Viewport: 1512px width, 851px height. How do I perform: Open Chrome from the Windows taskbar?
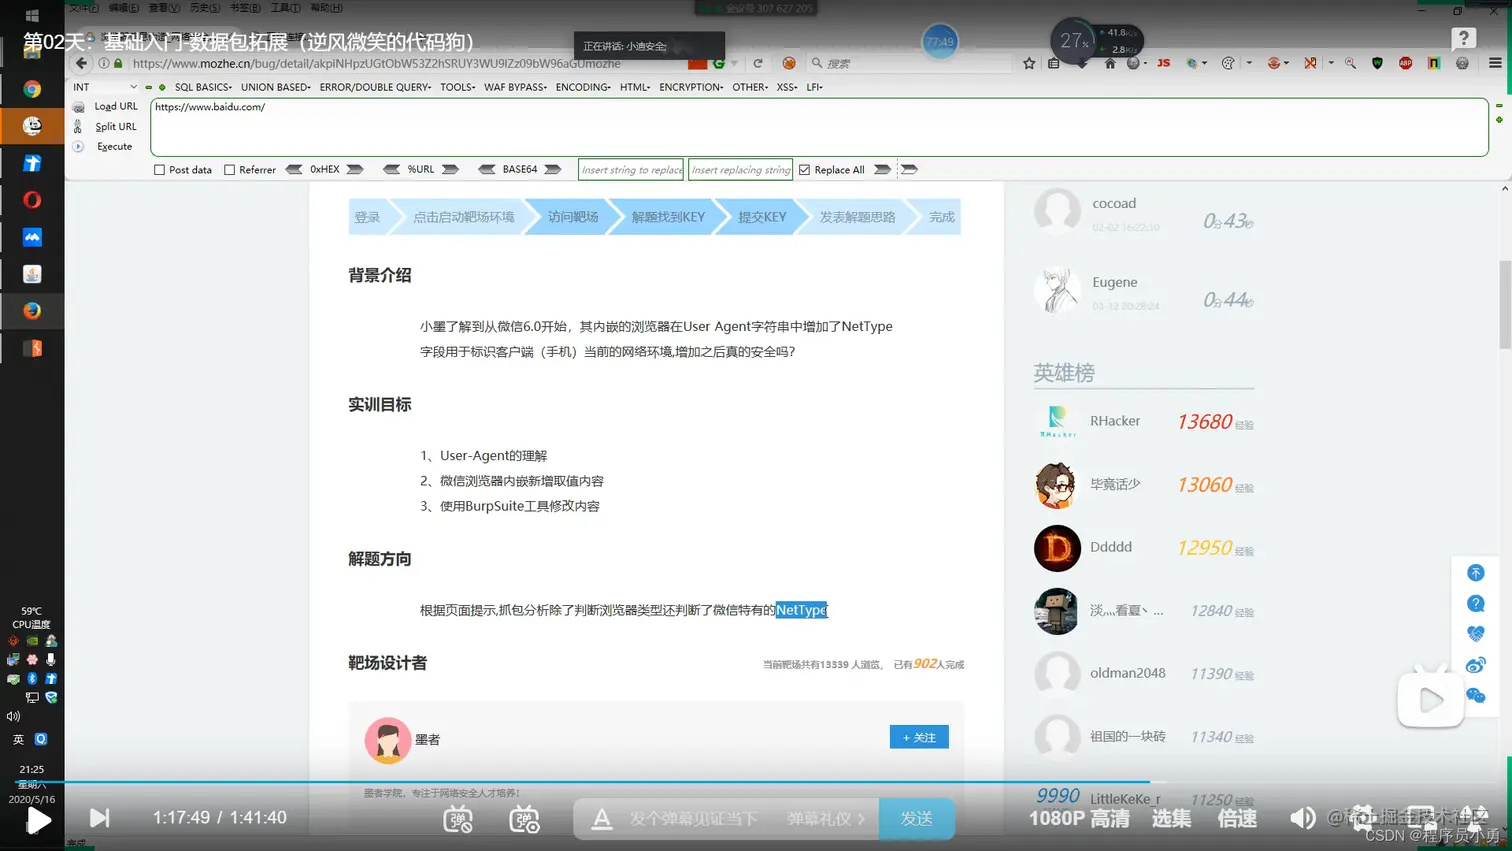click(x=32, y=89)
